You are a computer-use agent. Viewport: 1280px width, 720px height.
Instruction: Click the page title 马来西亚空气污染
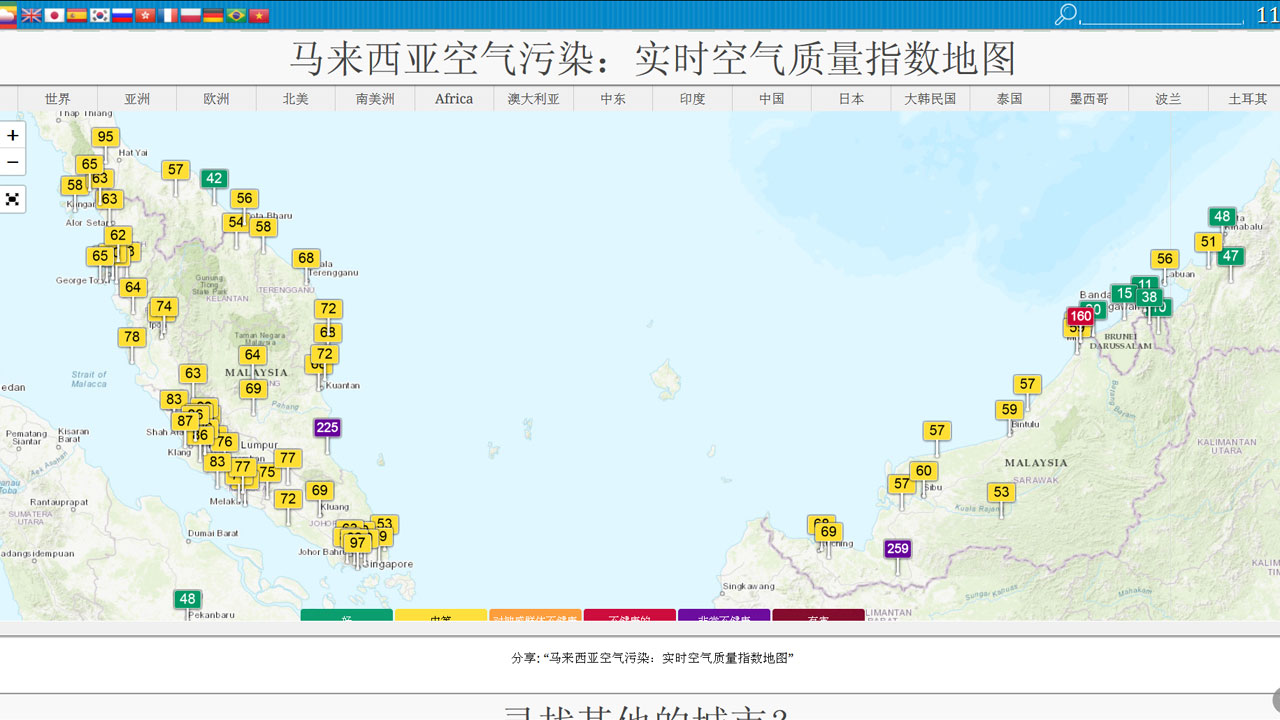pyautogui.click(x=653, y=59)
